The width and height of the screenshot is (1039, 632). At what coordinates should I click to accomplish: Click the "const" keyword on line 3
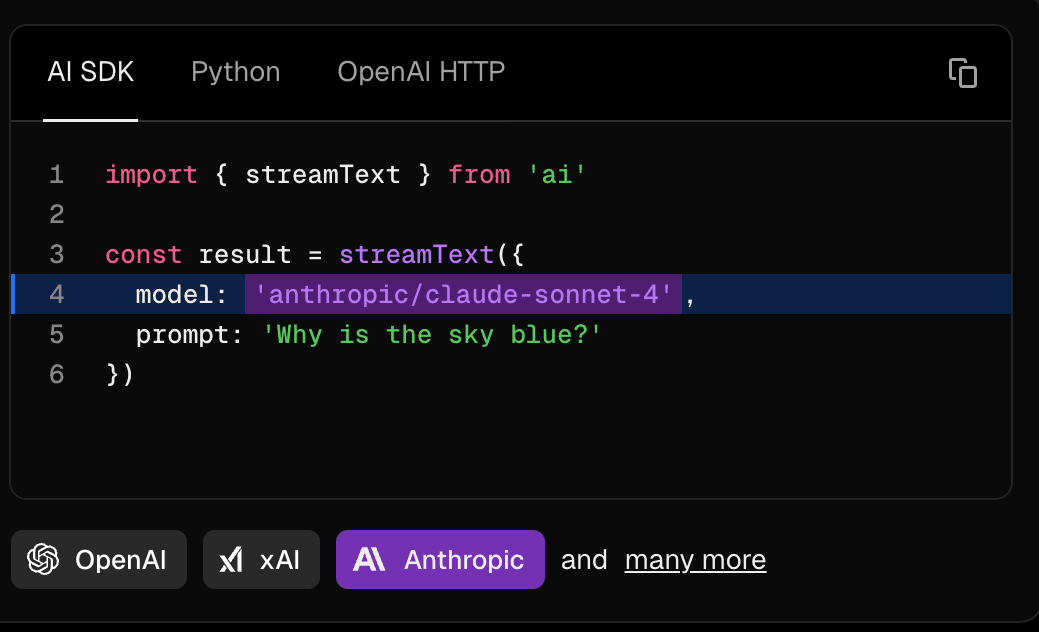click(143, 255)
